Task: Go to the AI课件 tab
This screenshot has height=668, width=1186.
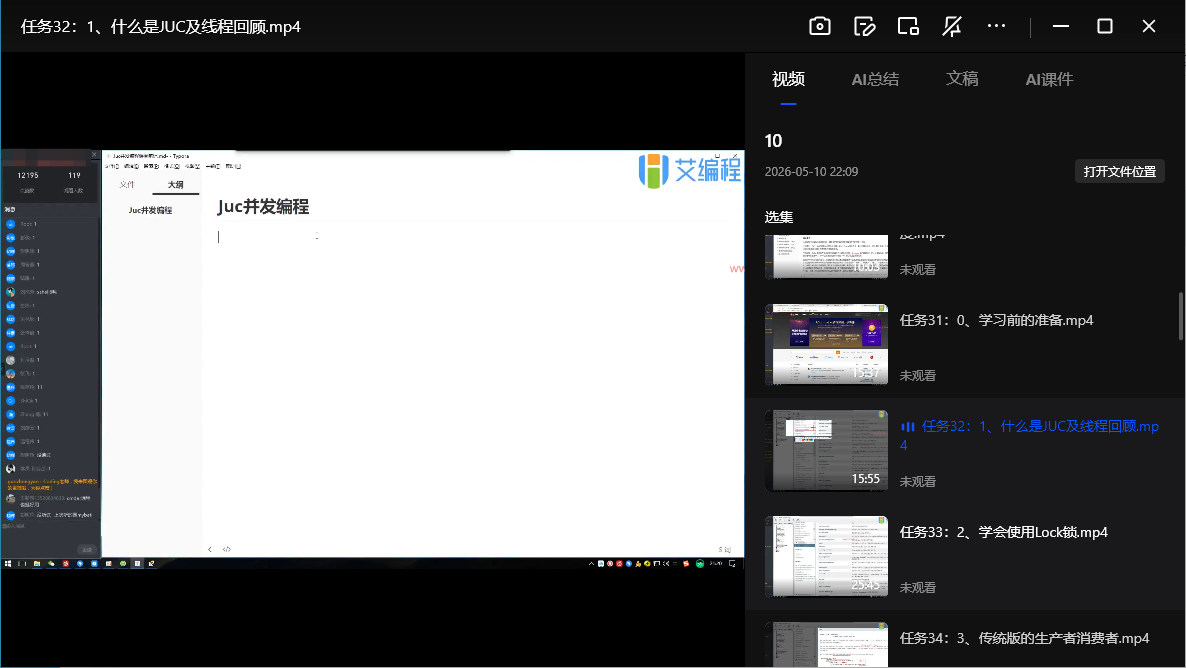Action: [1049, 79]
